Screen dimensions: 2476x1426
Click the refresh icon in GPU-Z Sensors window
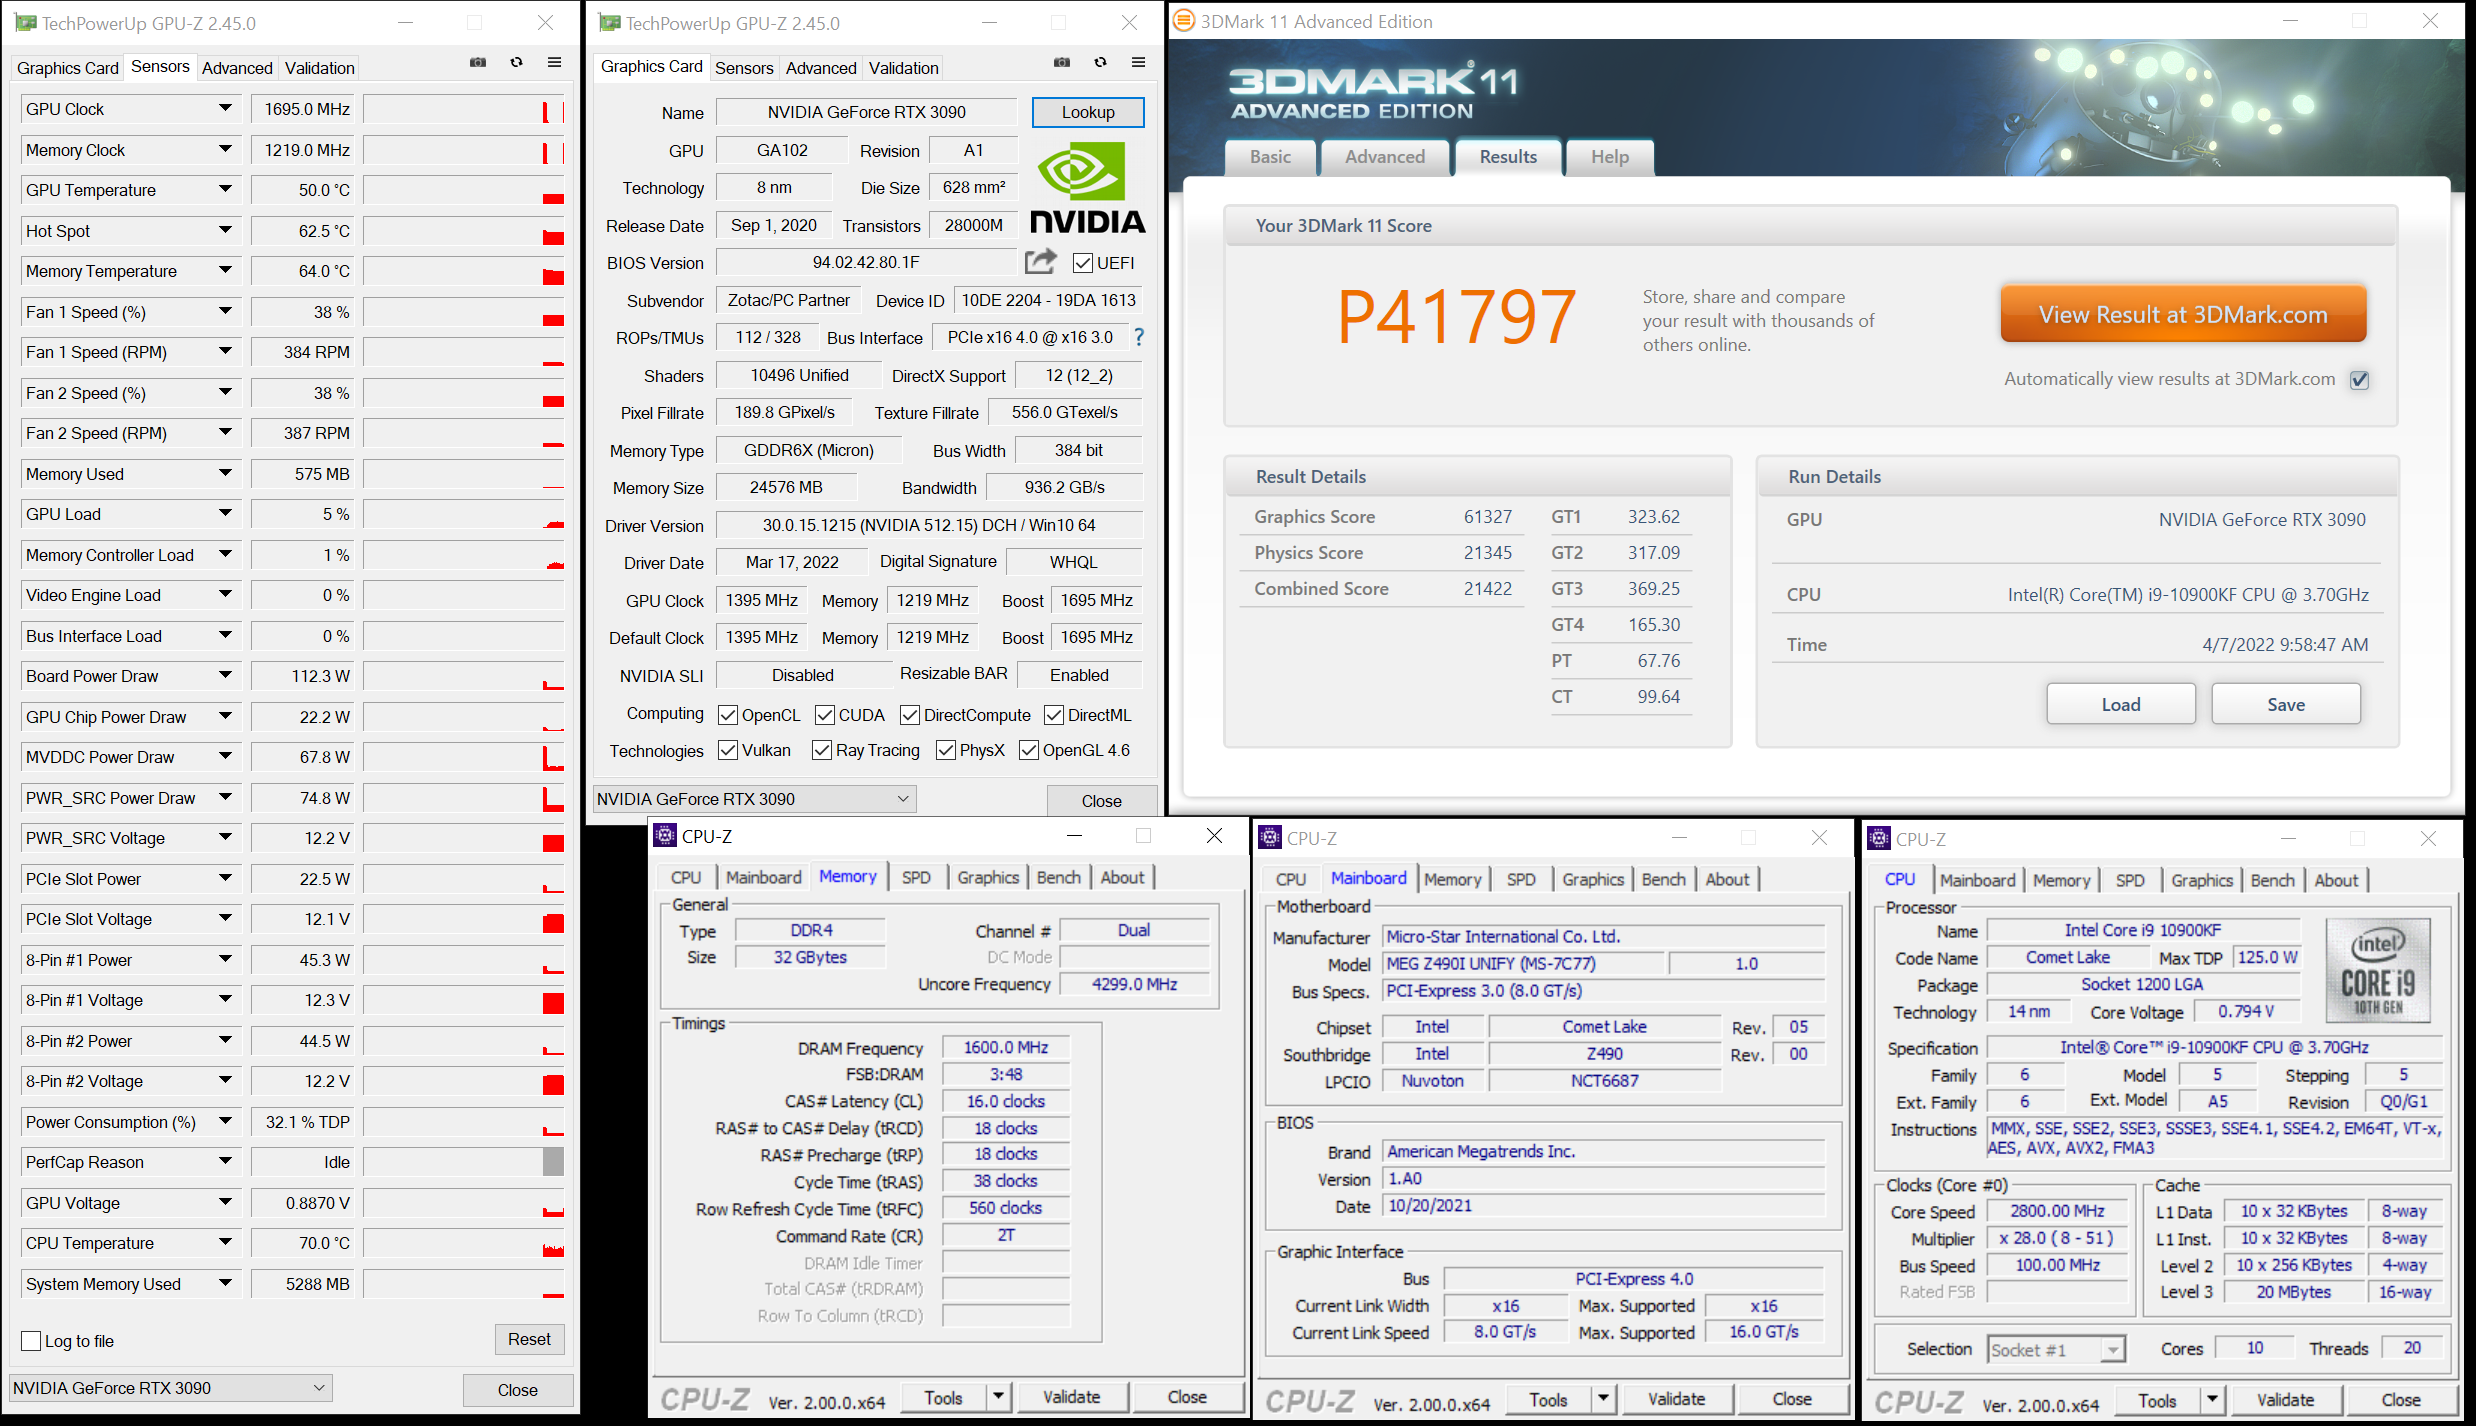coord(516,63)
